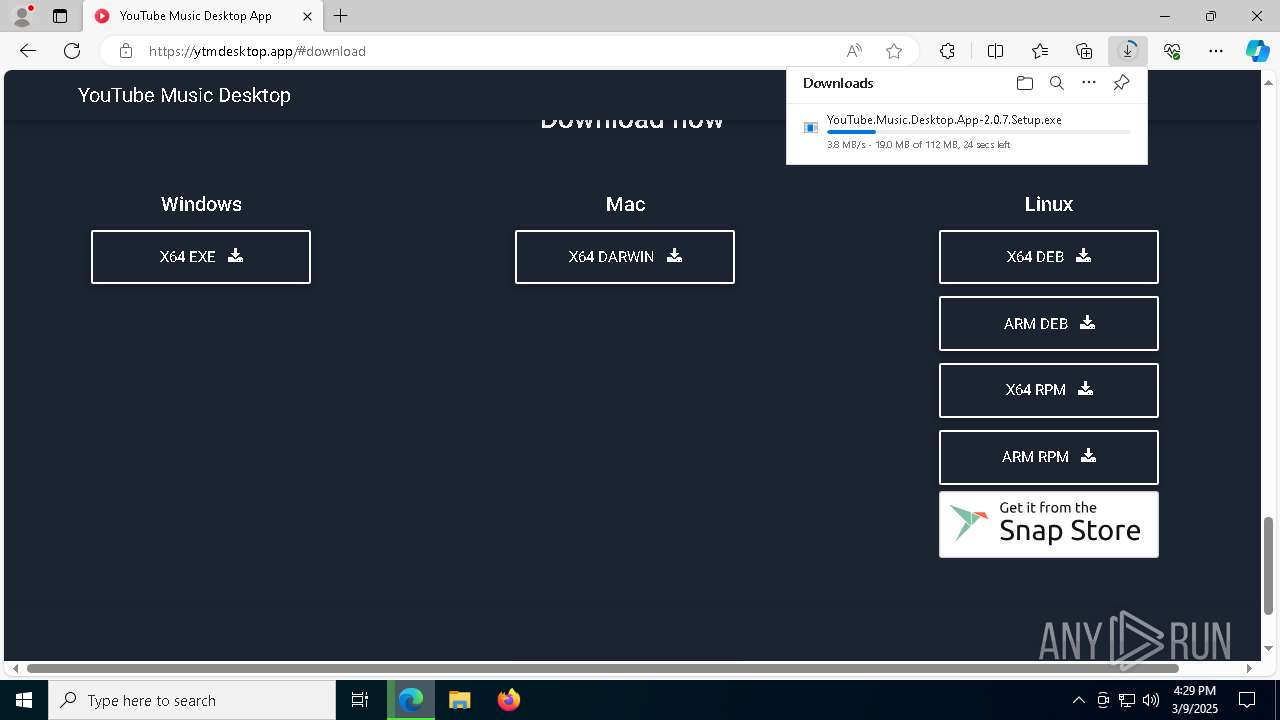Download the Linux X64 DEB package
Viewport: 1280px width, 720px height.
[x=1049, y=257]
